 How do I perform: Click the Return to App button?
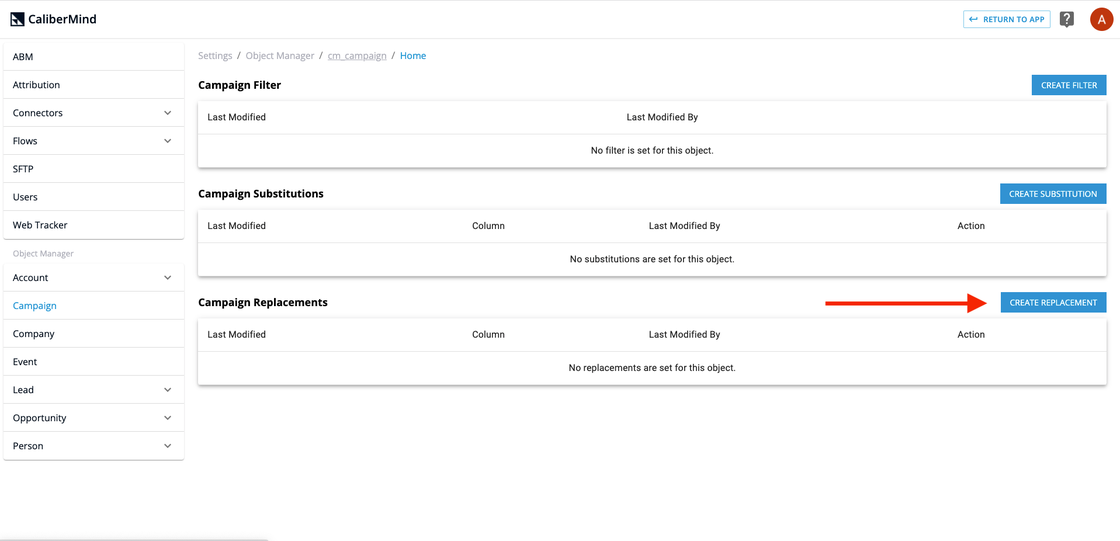pyautogui.click(x=1007, y=19)
